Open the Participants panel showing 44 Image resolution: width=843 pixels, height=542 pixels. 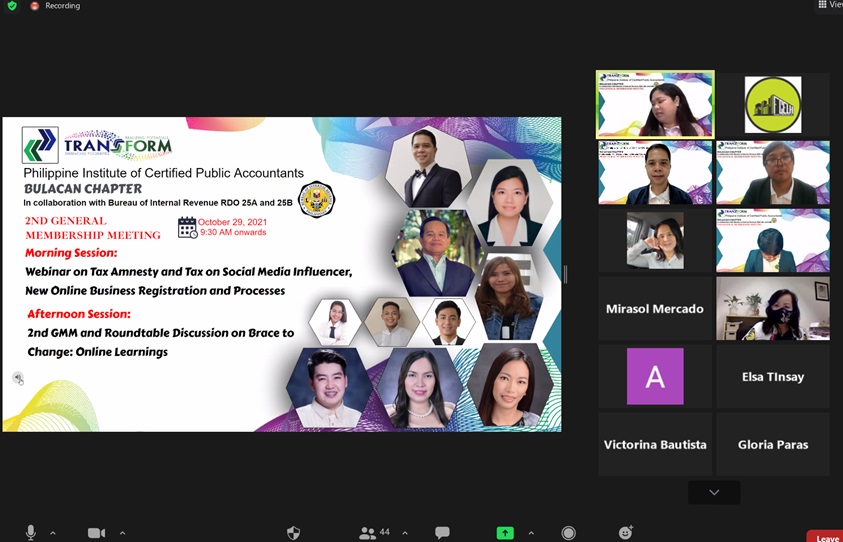tap(374, 533)
